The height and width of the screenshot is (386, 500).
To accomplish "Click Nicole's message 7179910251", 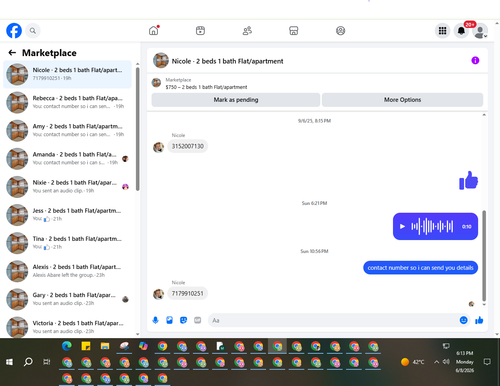I will click(188, 293).
